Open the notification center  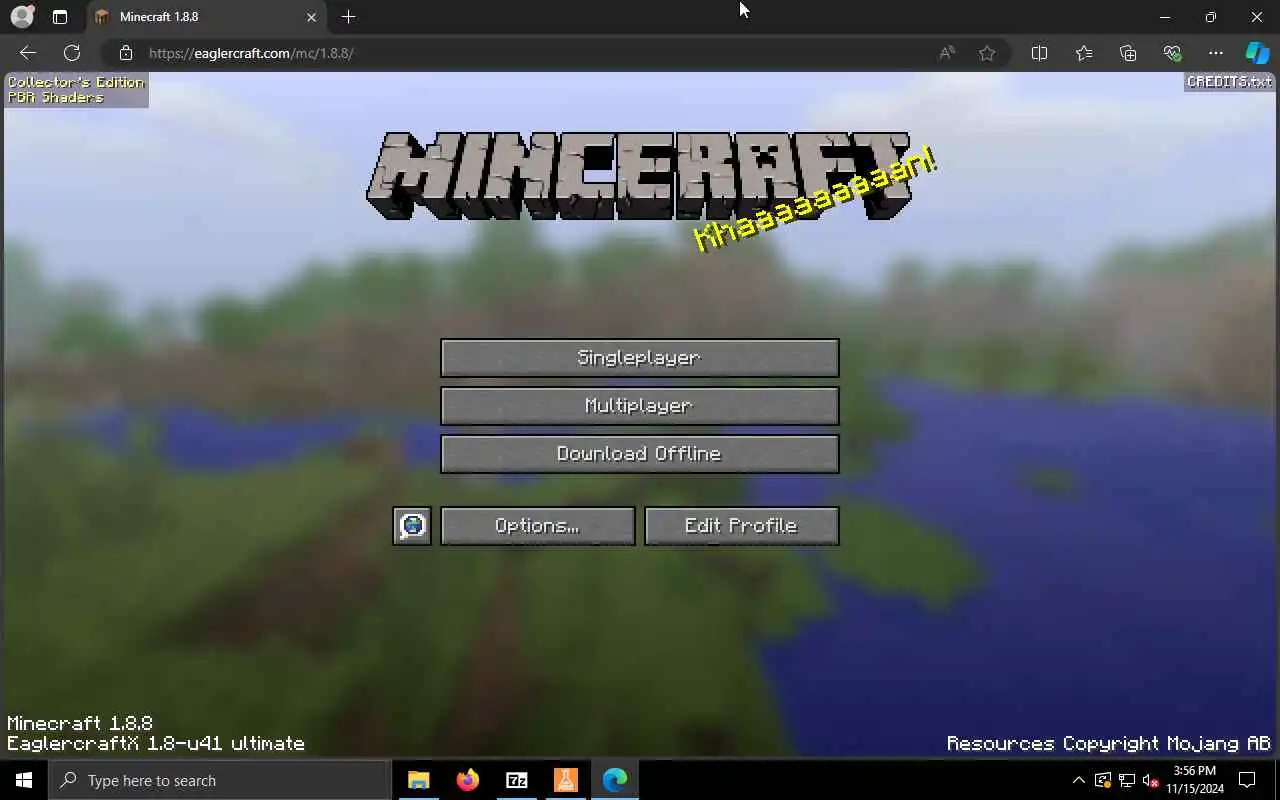point(1247,780)
